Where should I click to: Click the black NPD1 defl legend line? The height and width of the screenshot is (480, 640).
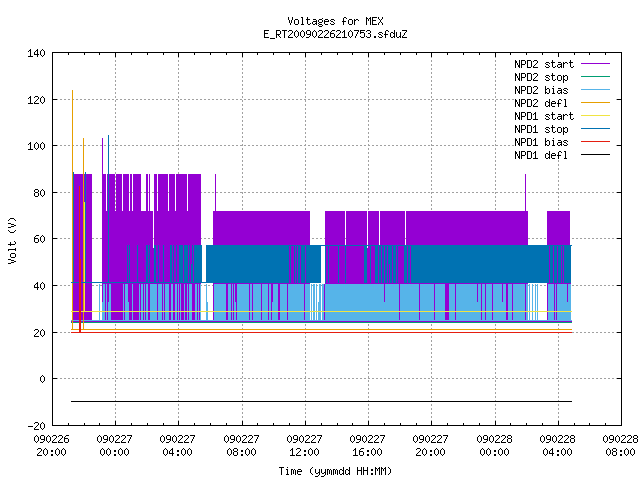(596, 155)
